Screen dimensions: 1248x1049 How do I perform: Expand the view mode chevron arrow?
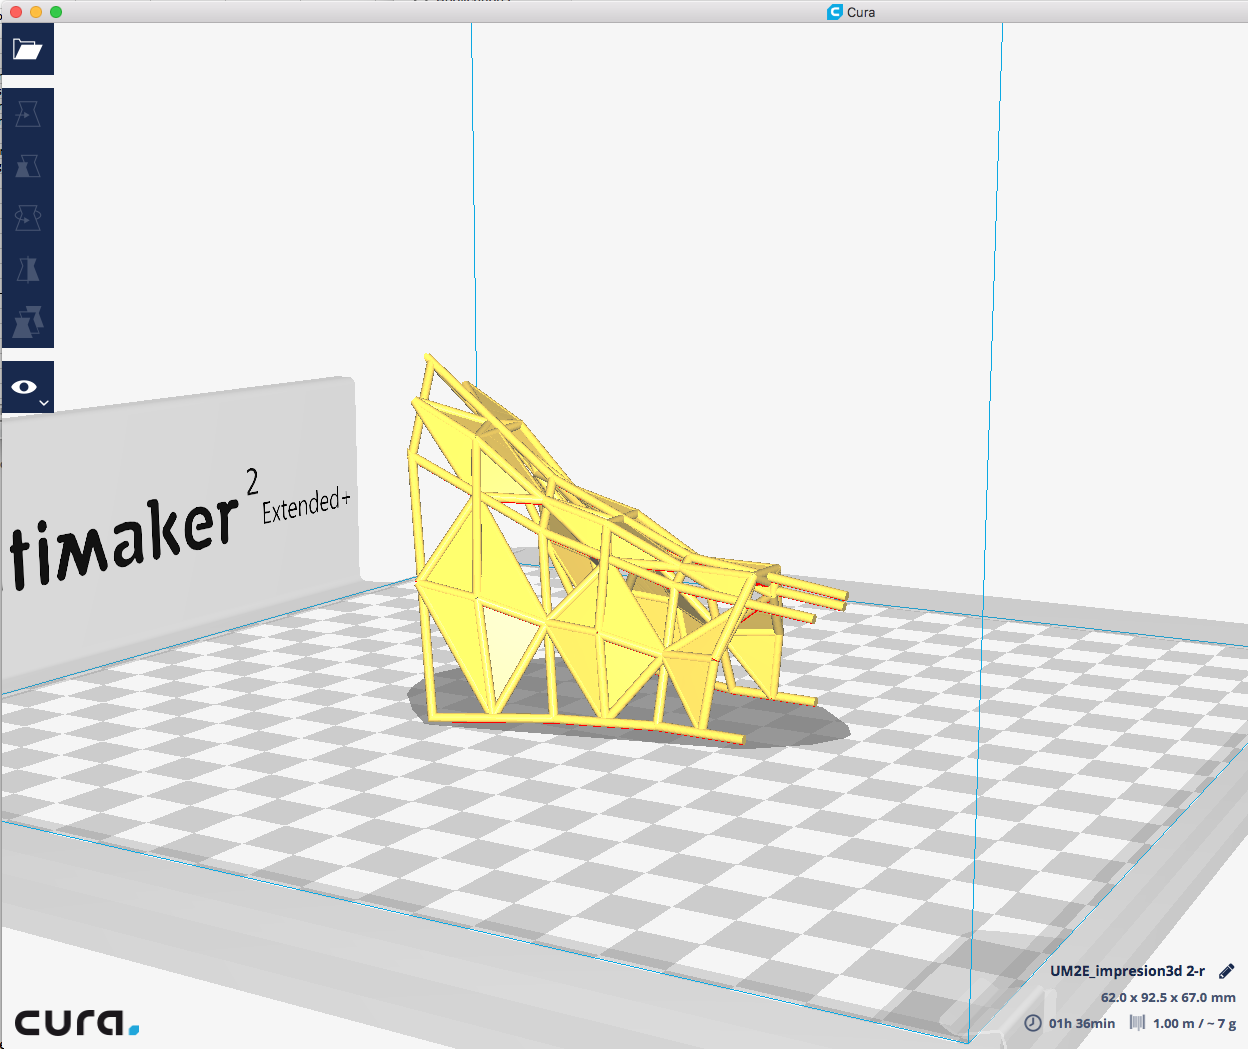pos(44,403)
